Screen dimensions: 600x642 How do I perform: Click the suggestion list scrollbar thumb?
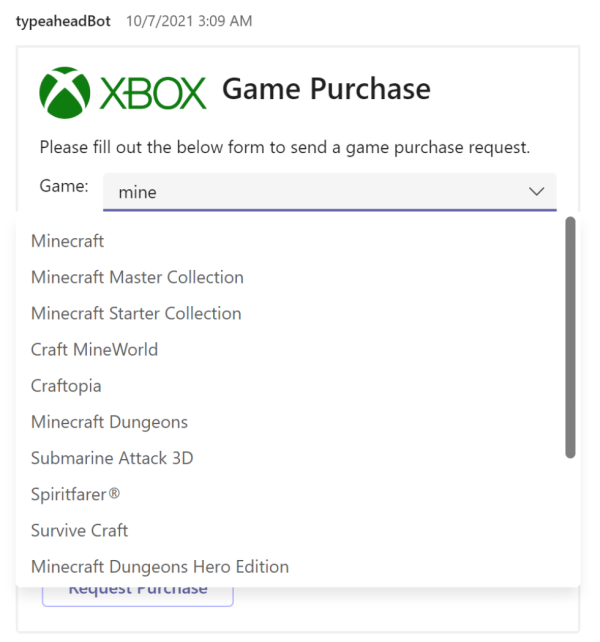coord(570,337)
